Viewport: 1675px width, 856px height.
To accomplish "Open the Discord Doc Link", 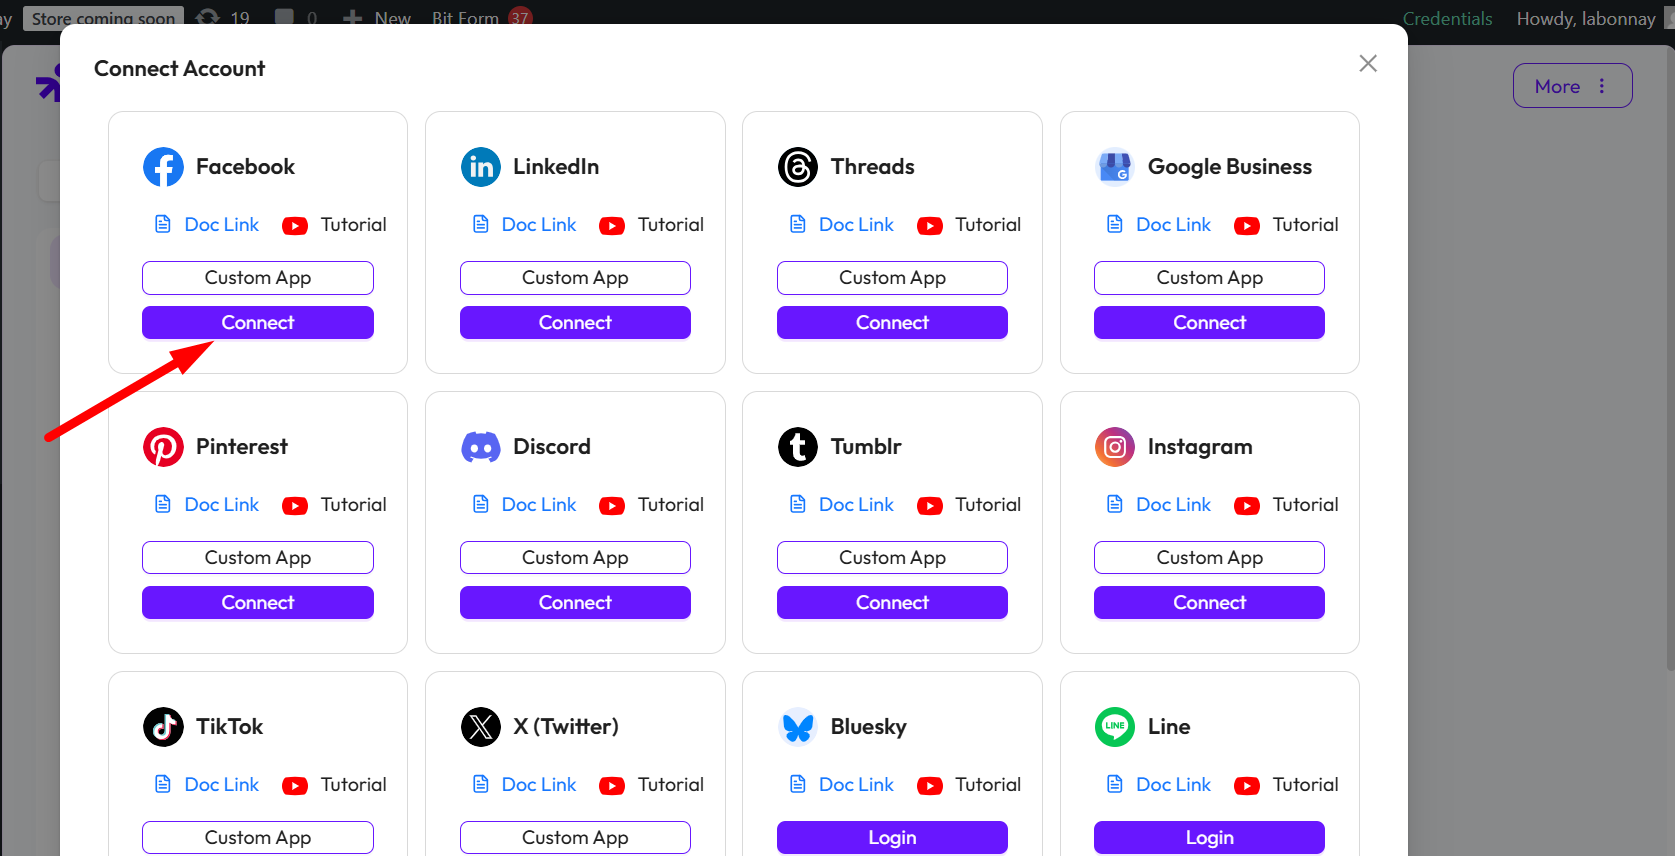I will pos(539,504).
